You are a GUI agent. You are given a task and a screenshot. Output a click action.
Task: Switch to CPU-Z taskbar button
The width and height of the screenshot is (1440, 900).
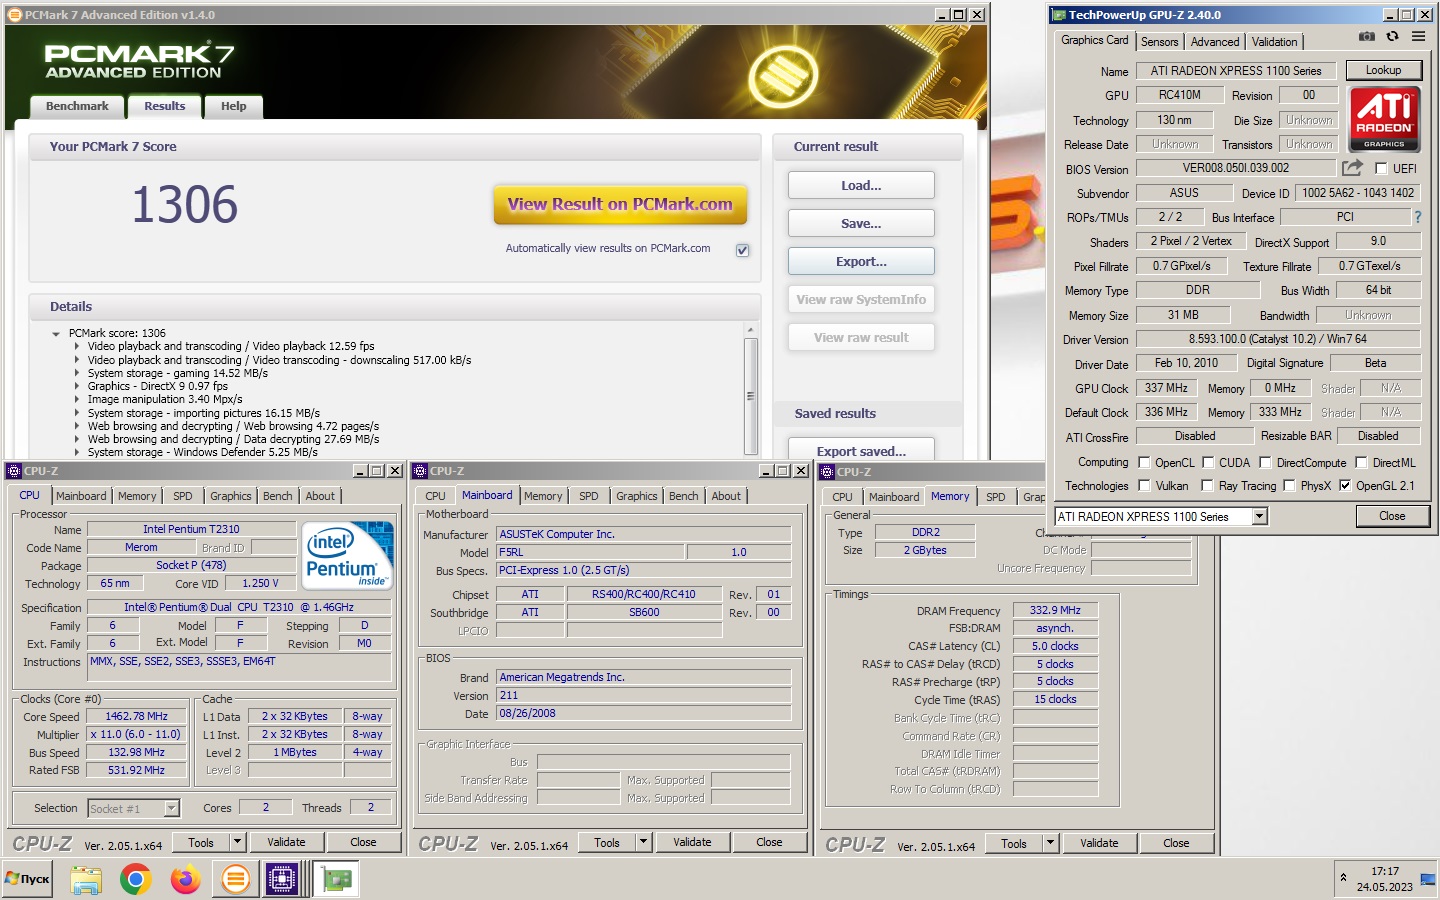283,879
